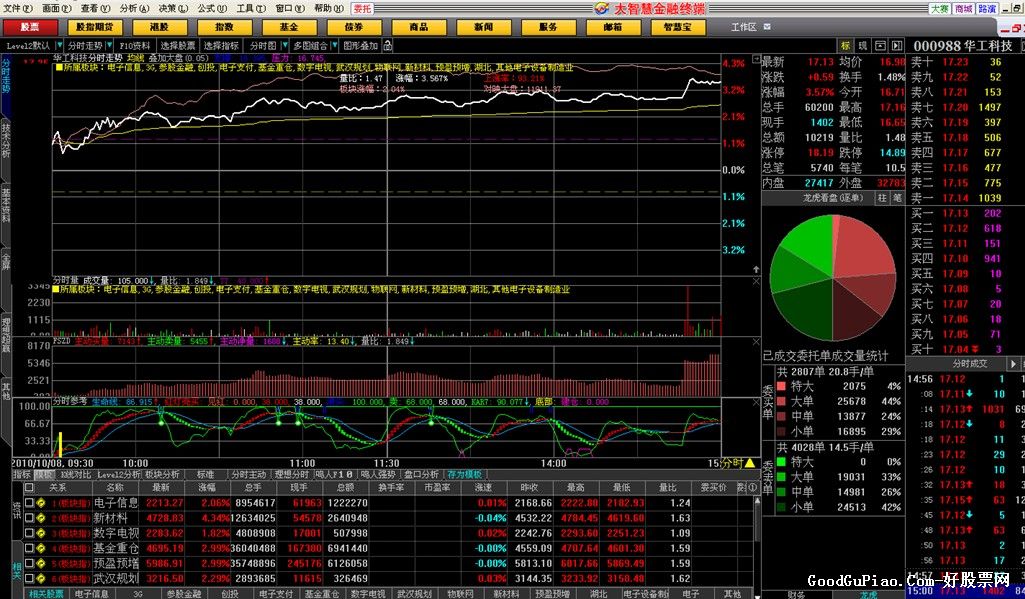1025x599 pixels.
Task: Click the F10资料 toolbar item
Action: 135,45
